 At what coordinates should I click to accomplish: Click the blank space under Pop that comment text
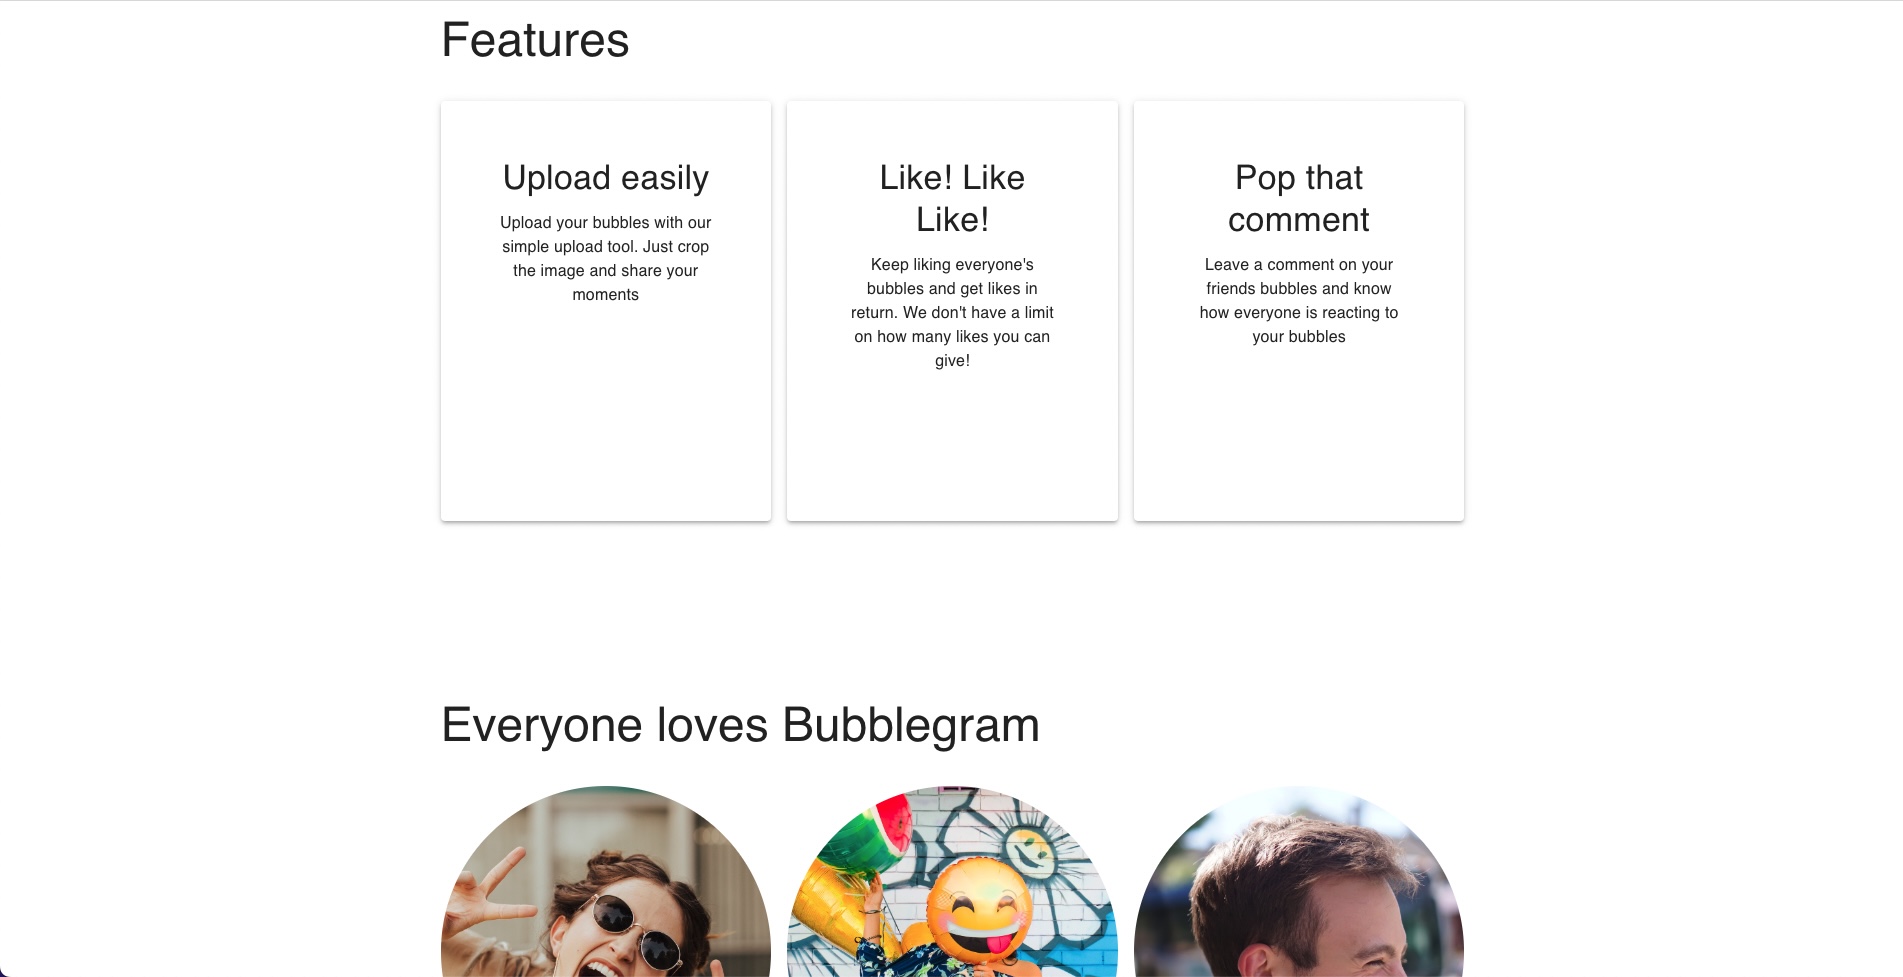click(x=1299, y=432)
